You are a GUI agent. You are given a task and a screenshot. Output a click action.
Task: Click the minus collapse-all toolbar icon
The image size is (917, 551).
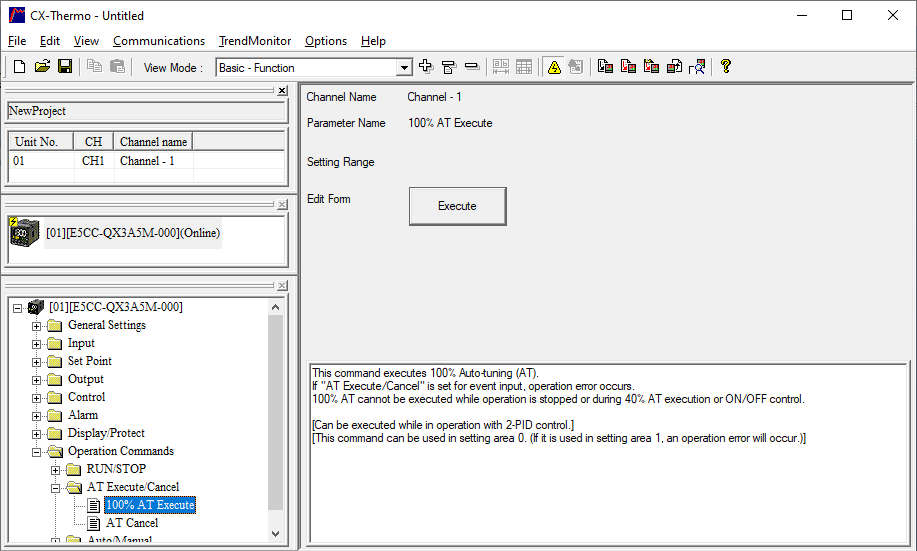472,67
